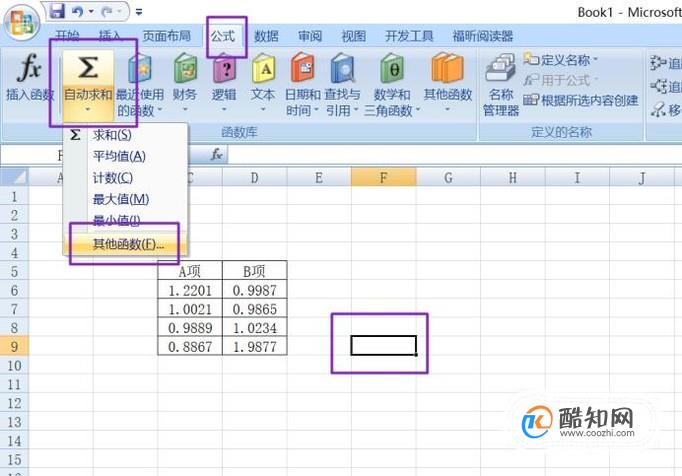
Task: Open the Developer (开发工具) tab
Action: pos(409,36)
